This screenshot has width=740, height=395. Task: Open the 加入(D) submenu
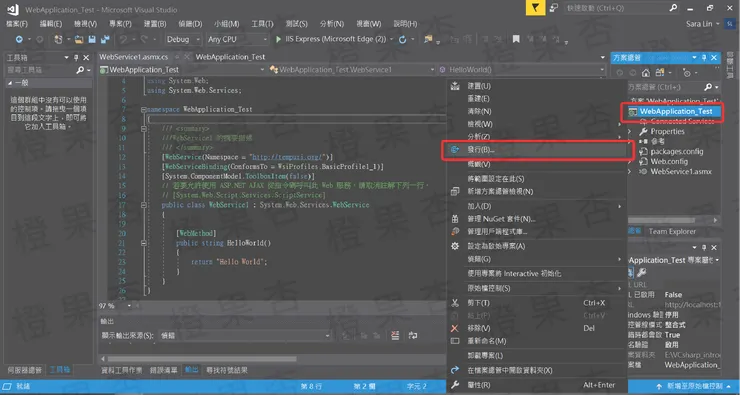537,206
